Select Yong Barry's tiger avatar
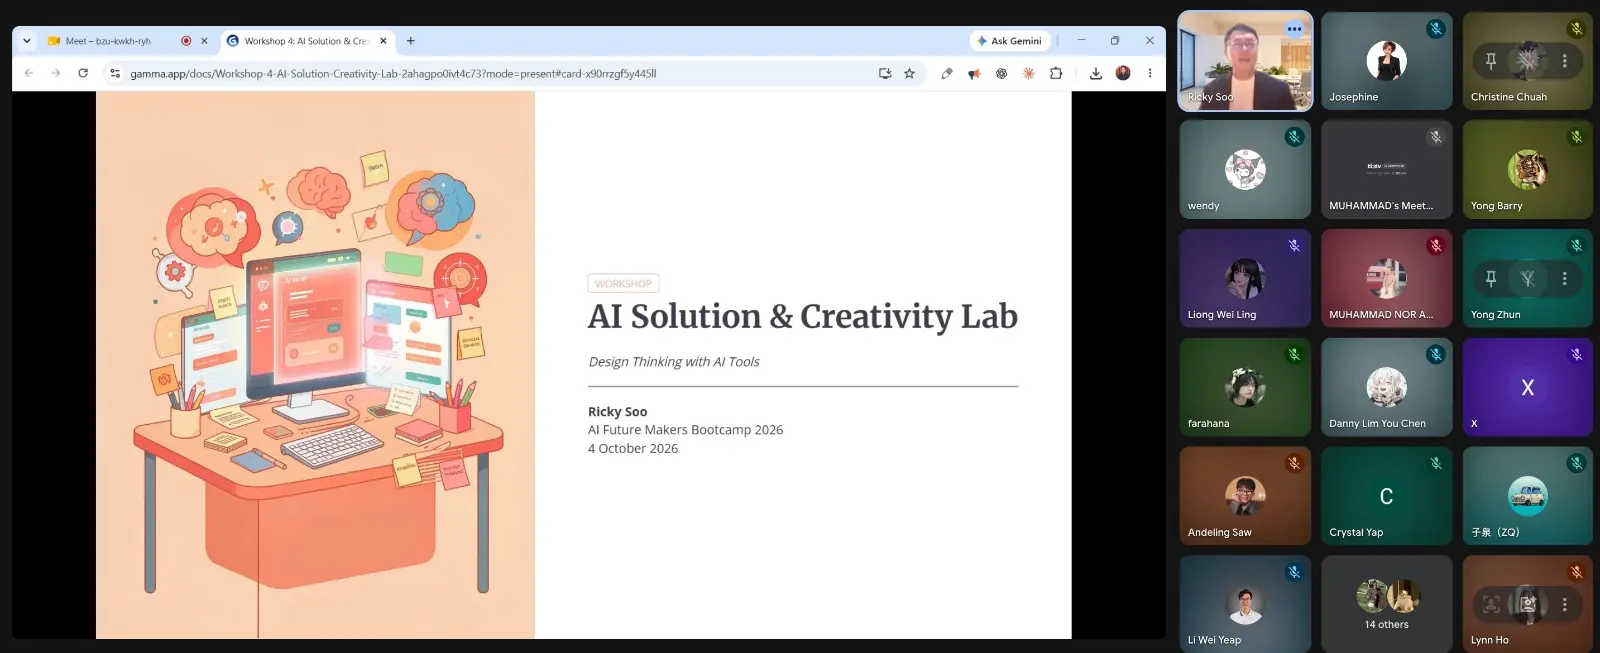 [1528, 170]
